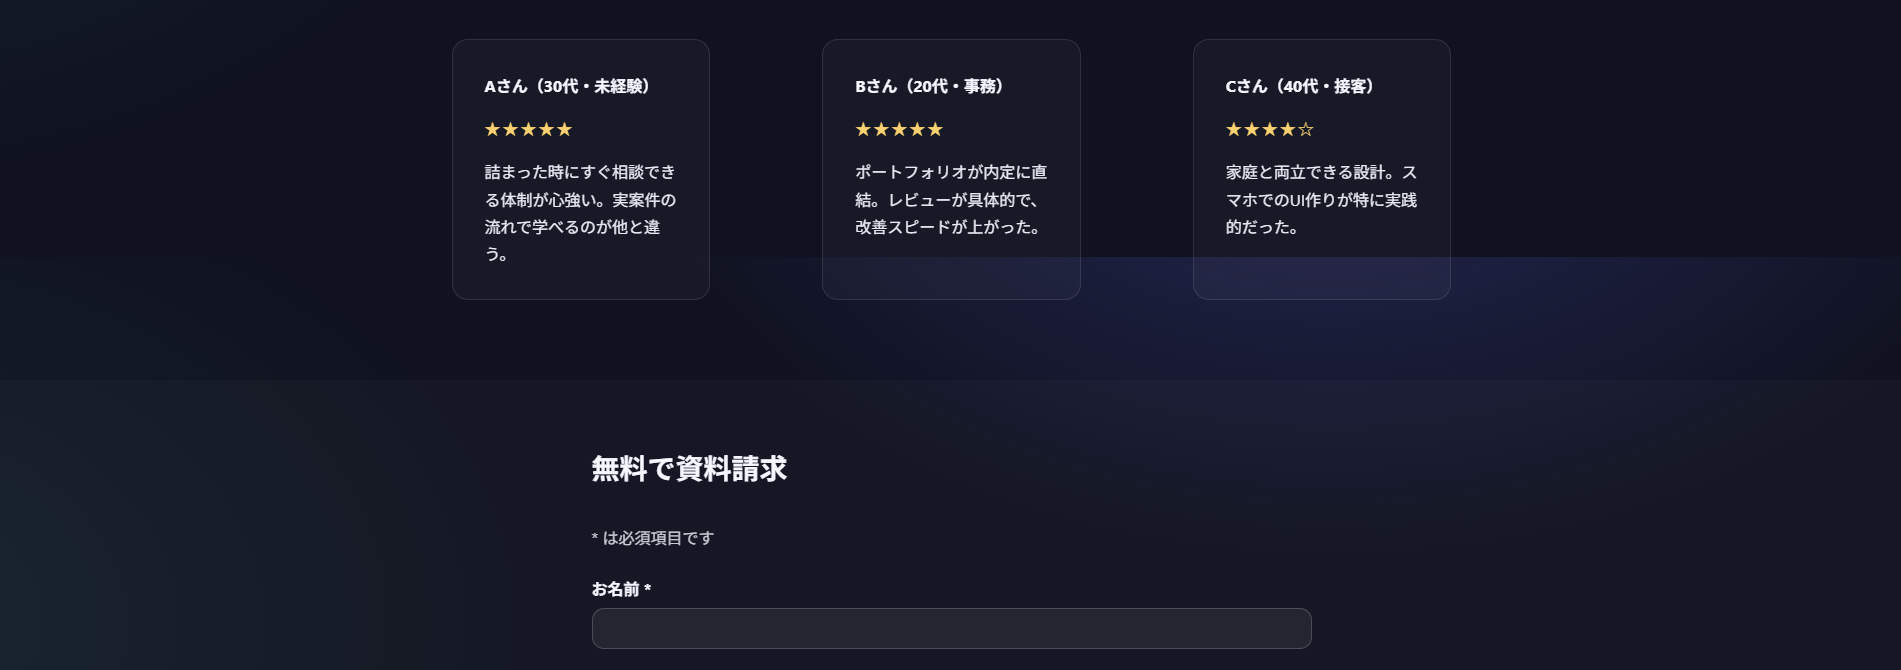Image resolution: width=1901 pixels, height=670 pixels.
Task: Click the first star in Cさん's rating
Action: (1234, 129)
